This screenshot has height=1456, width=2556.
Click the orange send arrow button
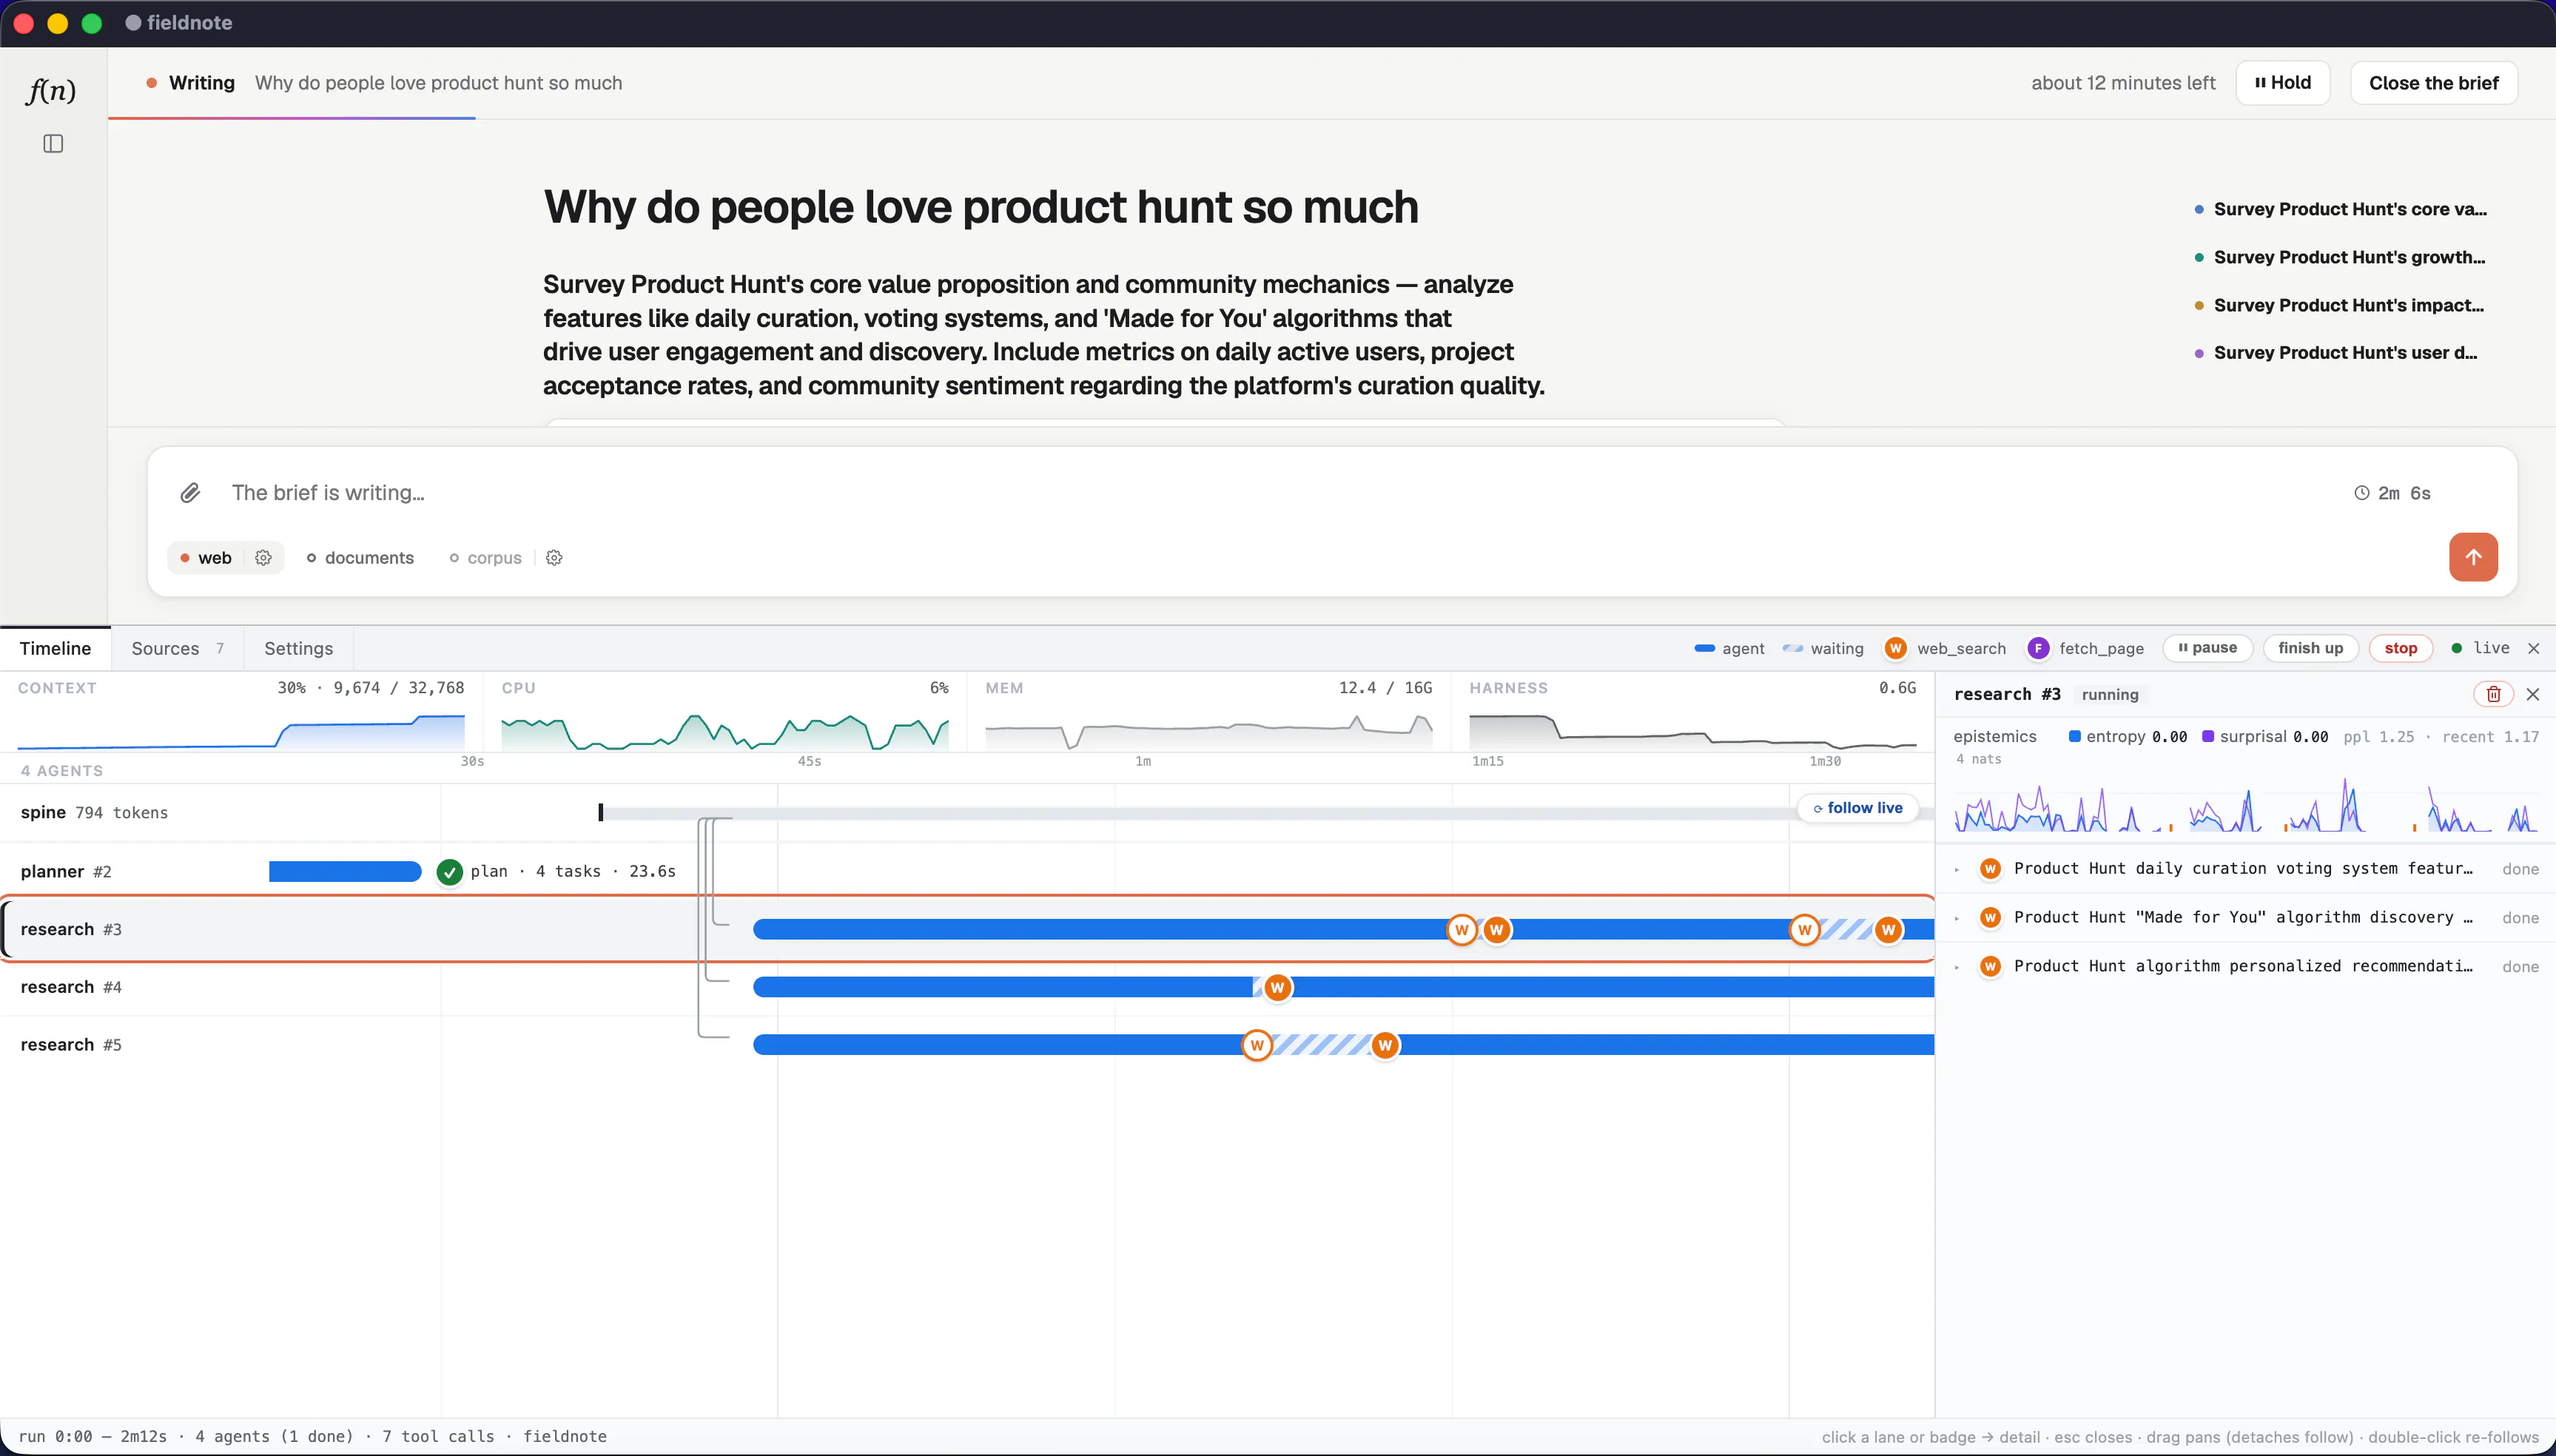point(2473,557)
